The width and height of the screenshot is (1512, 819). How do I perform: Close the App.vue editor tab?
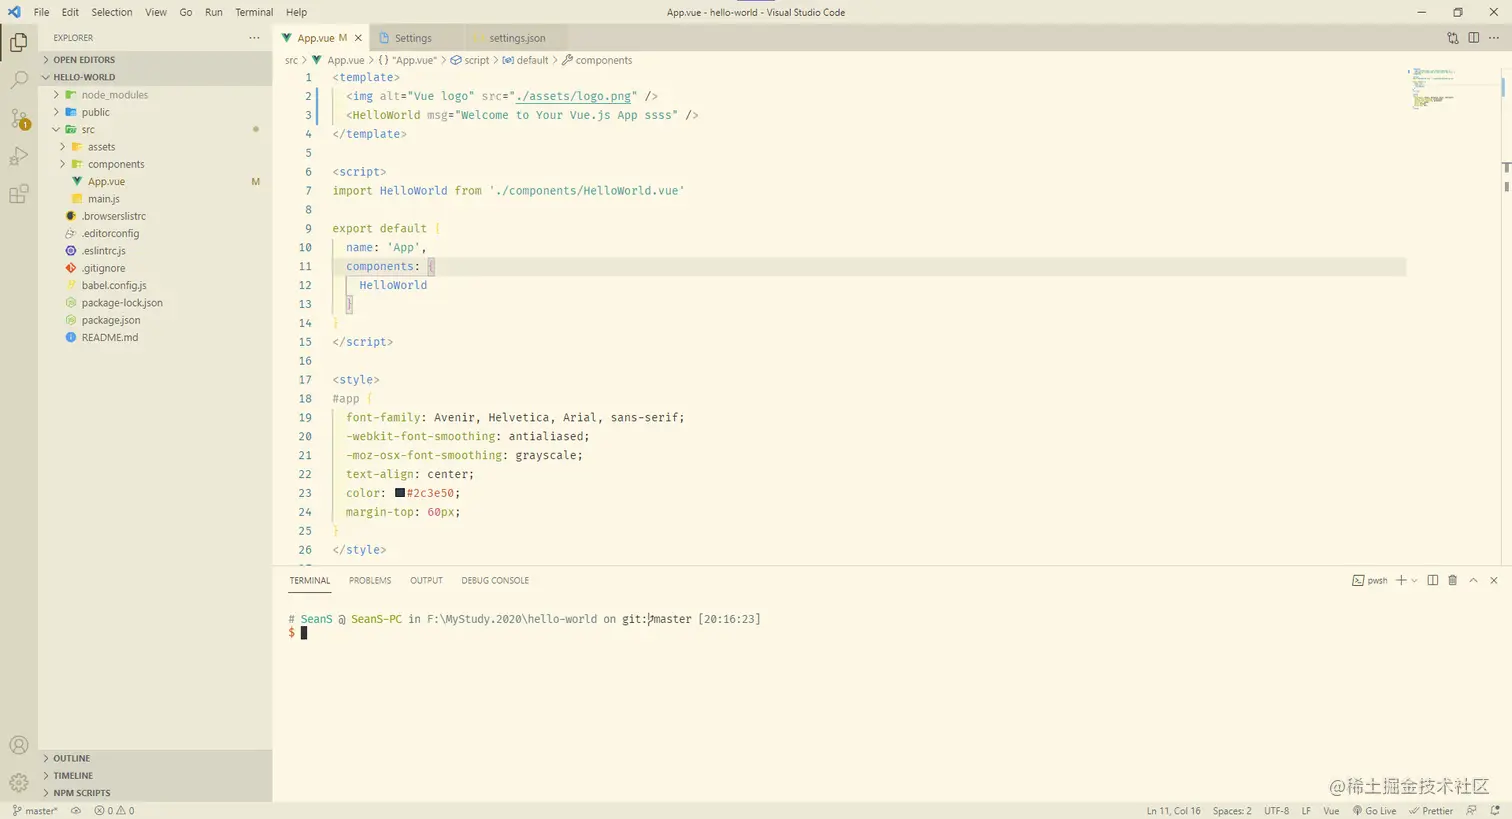358,38
